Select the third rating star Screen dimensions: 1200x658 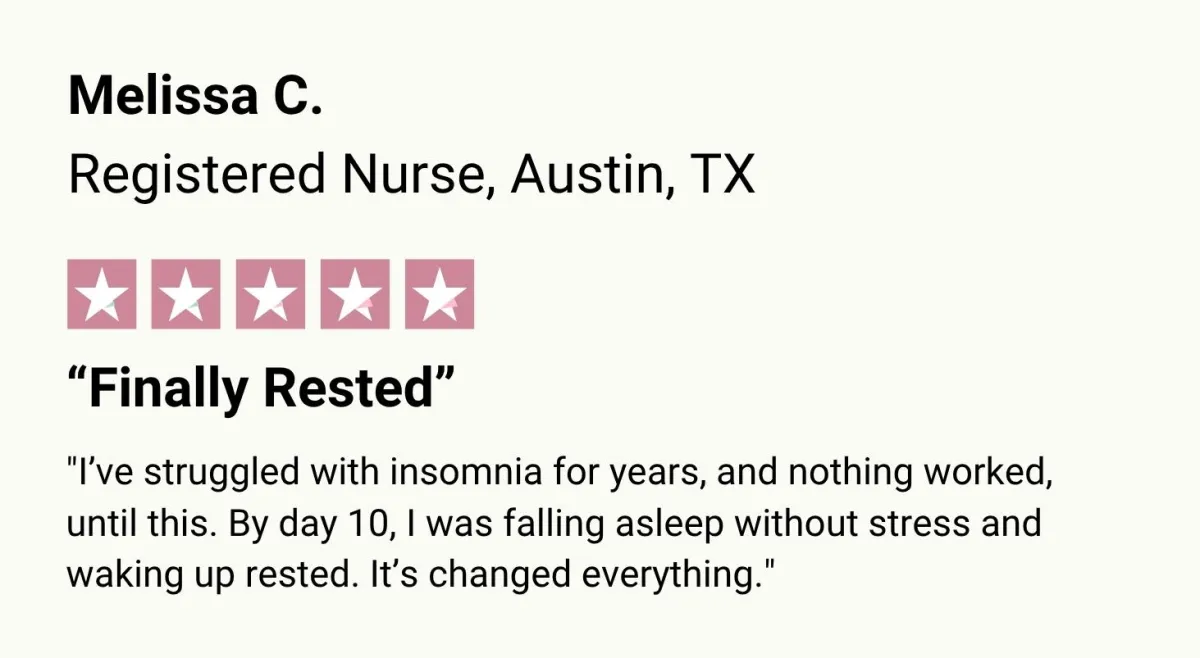point(270,294)
